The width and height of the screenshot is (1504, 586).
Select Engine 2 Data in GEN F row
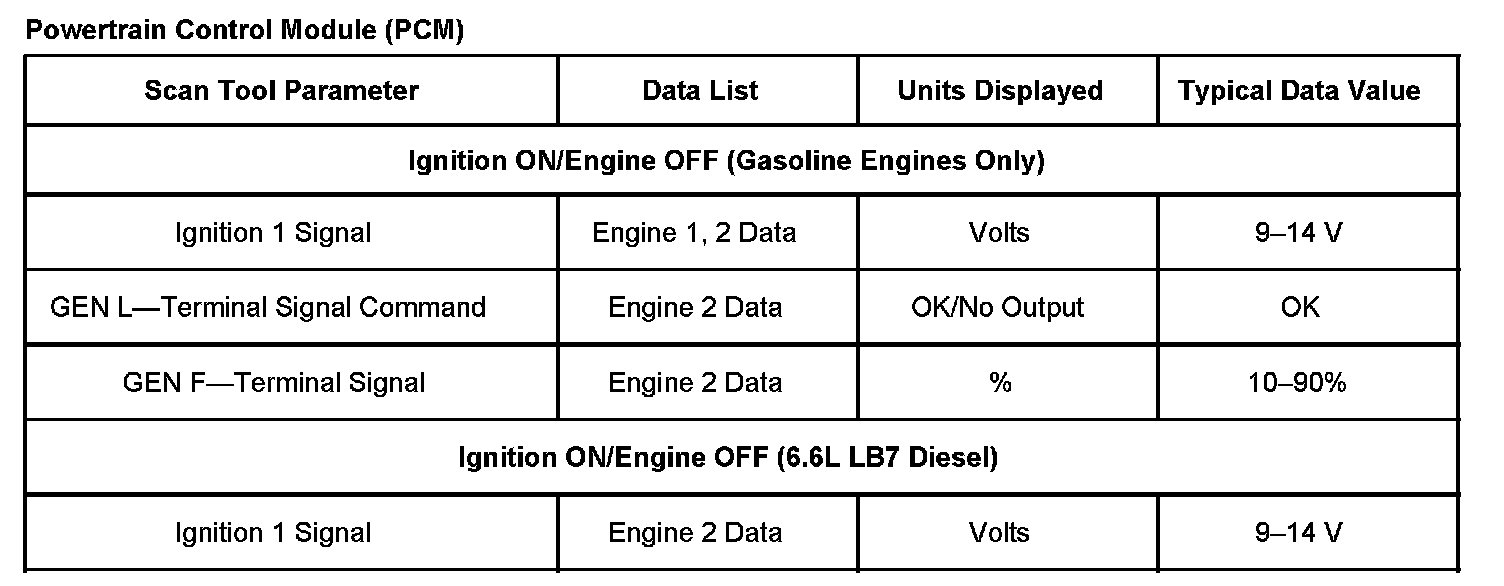(695, 383)
